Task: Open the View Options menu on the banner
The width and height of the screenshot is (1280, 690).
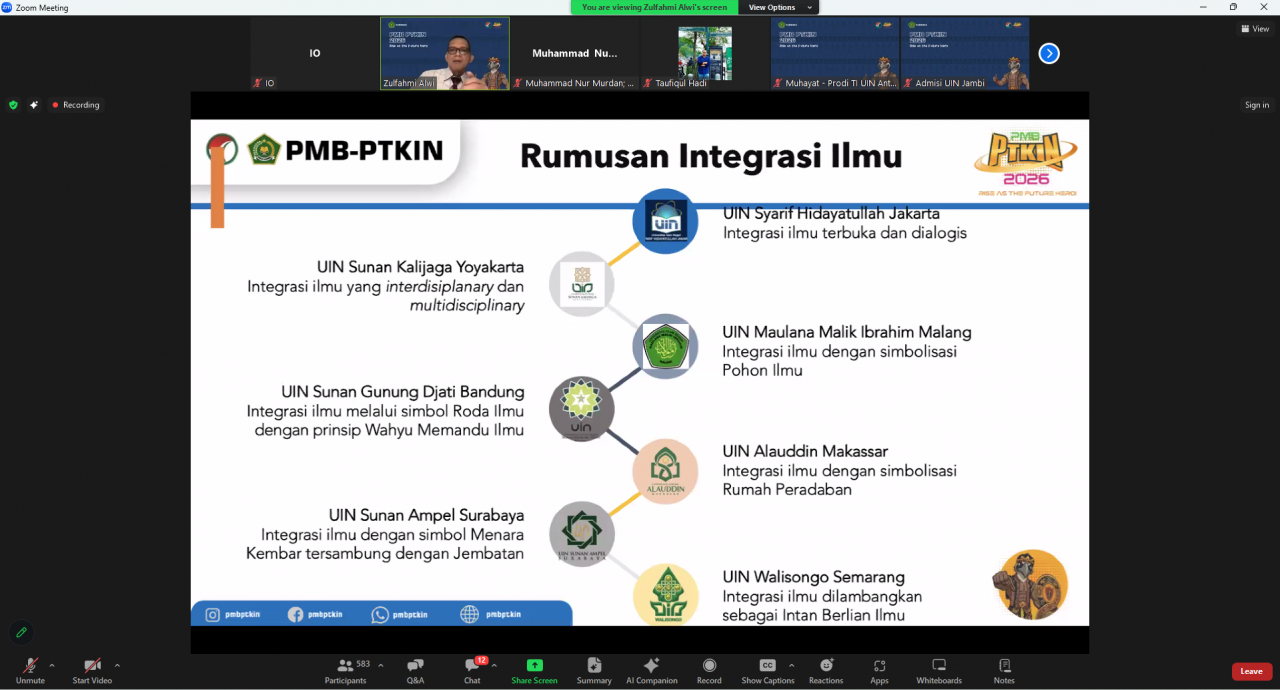Action: [770, 7]
